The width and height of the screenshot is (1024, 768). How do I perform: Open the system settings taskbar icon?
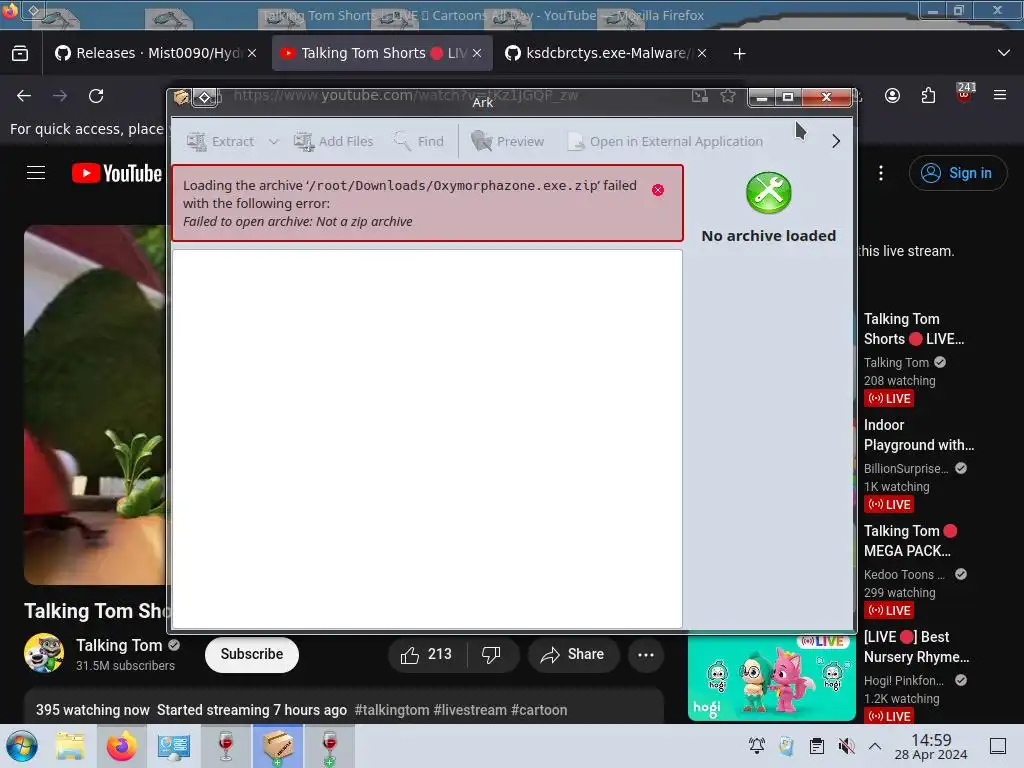(x=173, y=746)
